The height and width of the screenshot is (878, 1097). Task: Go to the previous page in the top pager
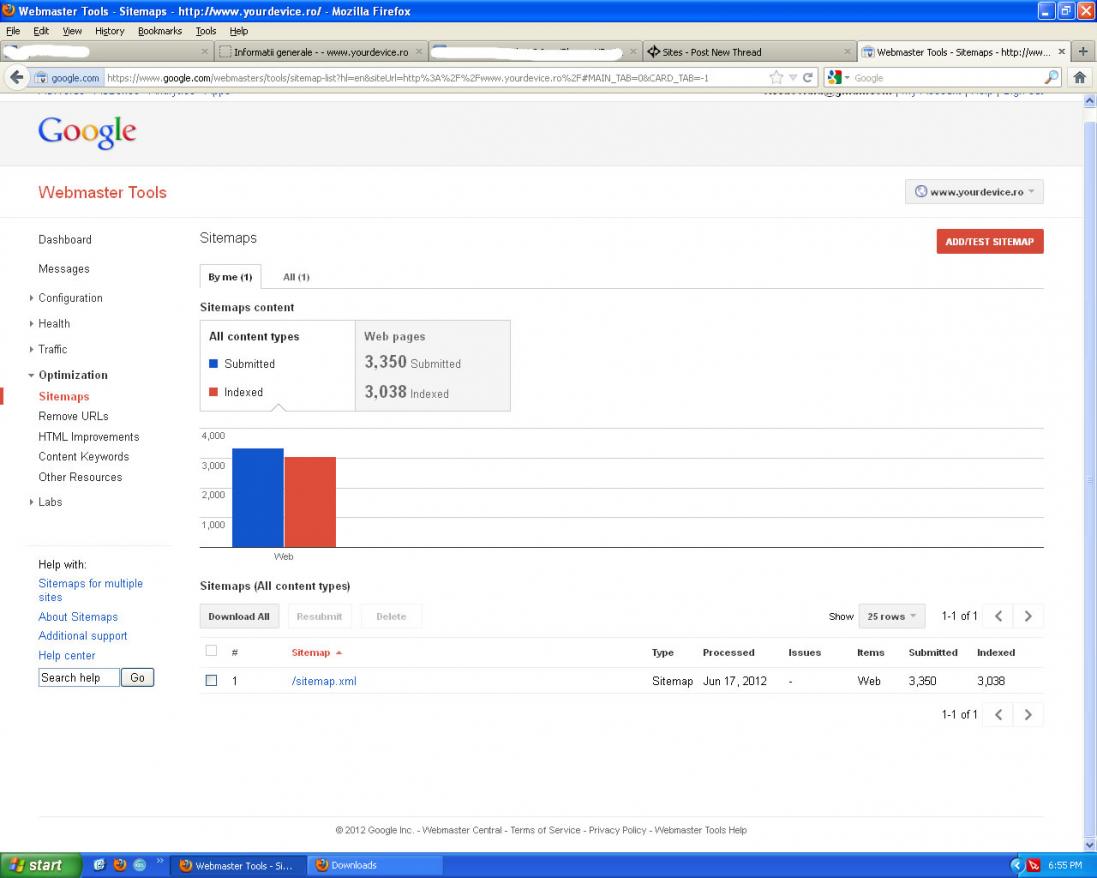[x=998, y=616]
